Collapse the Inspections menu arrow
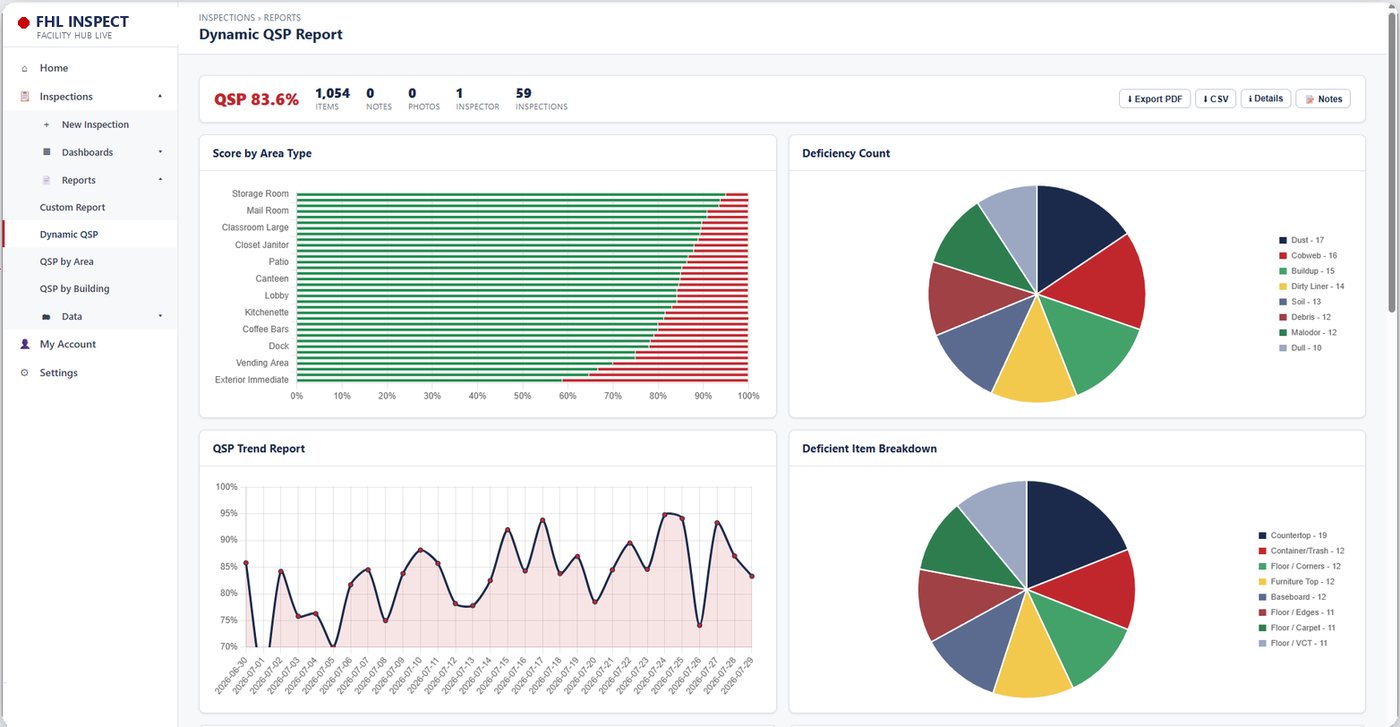Viewport: 1400px width, 727px height. 160,97
